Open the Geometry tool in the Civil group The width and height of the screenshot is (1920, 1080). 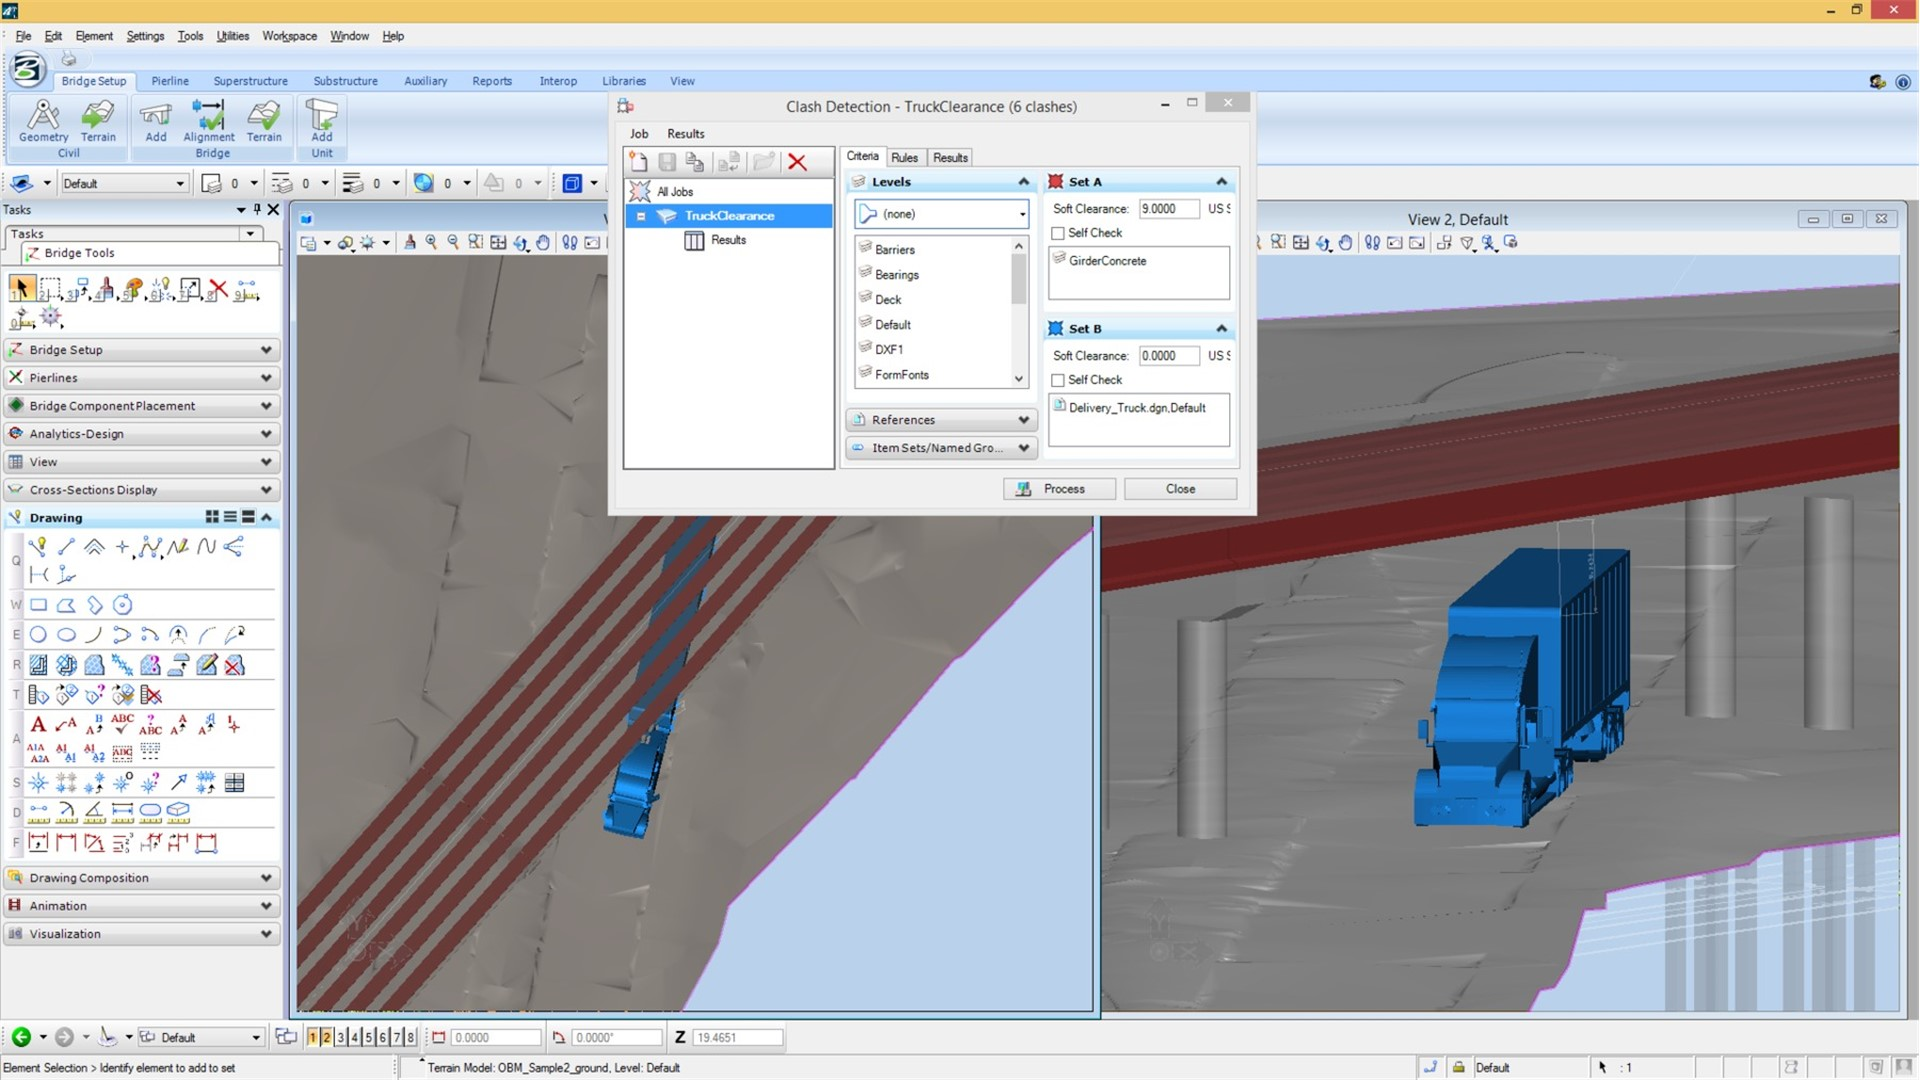pyautogui.click(x=43, y=120)
